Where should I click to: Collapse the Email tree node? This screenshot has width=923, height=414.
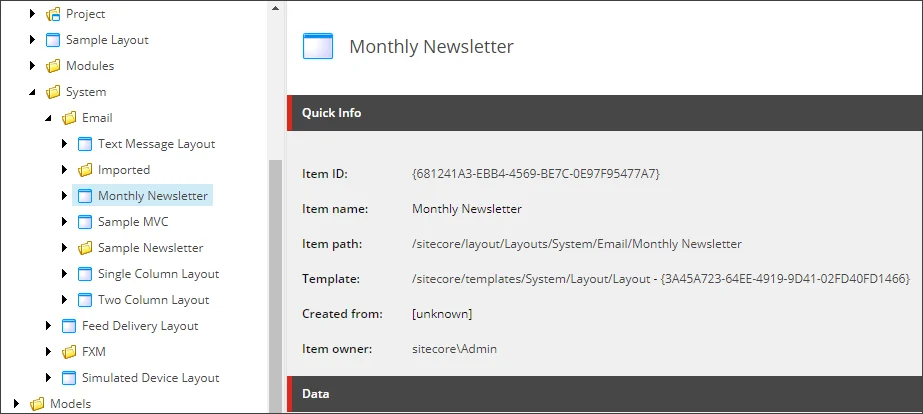coord(48,118)
